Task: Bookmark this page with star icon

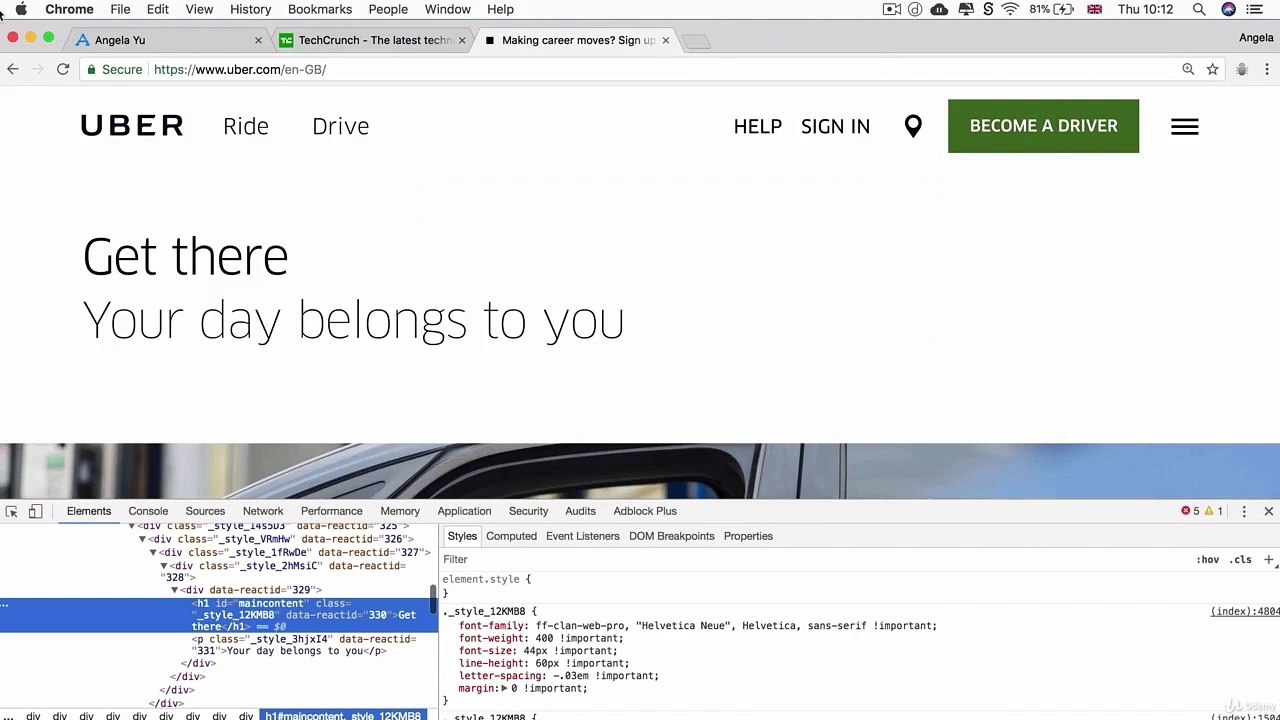Action: click(x=1212, y=69)
